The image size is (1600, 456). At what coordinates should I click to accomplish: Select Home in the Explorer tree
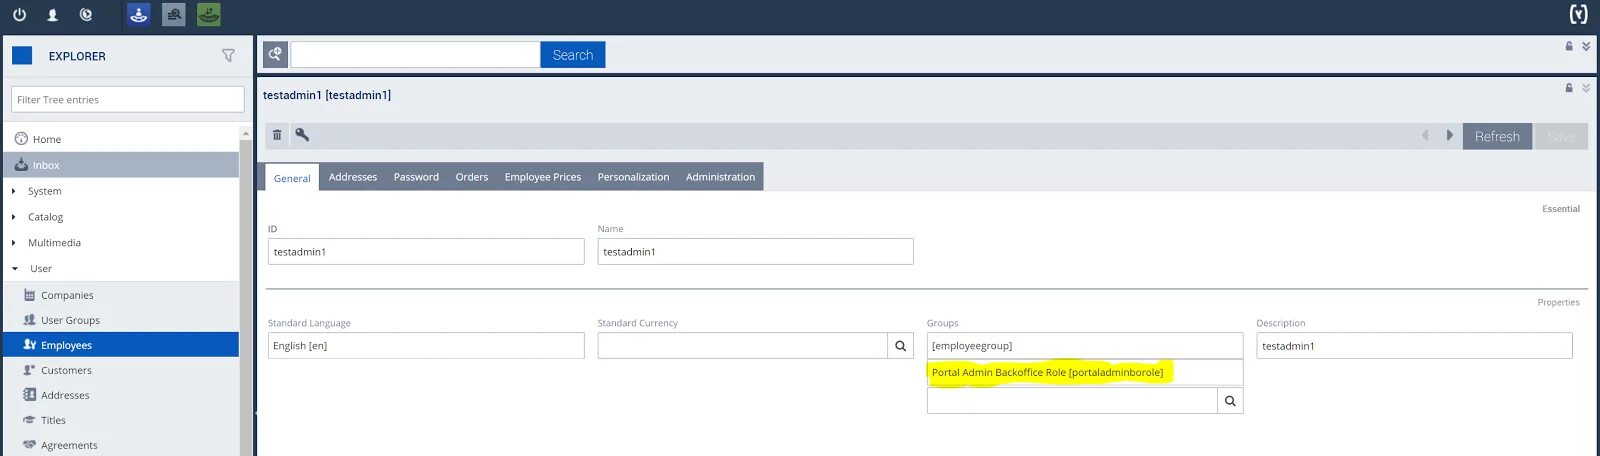[46, 139]
